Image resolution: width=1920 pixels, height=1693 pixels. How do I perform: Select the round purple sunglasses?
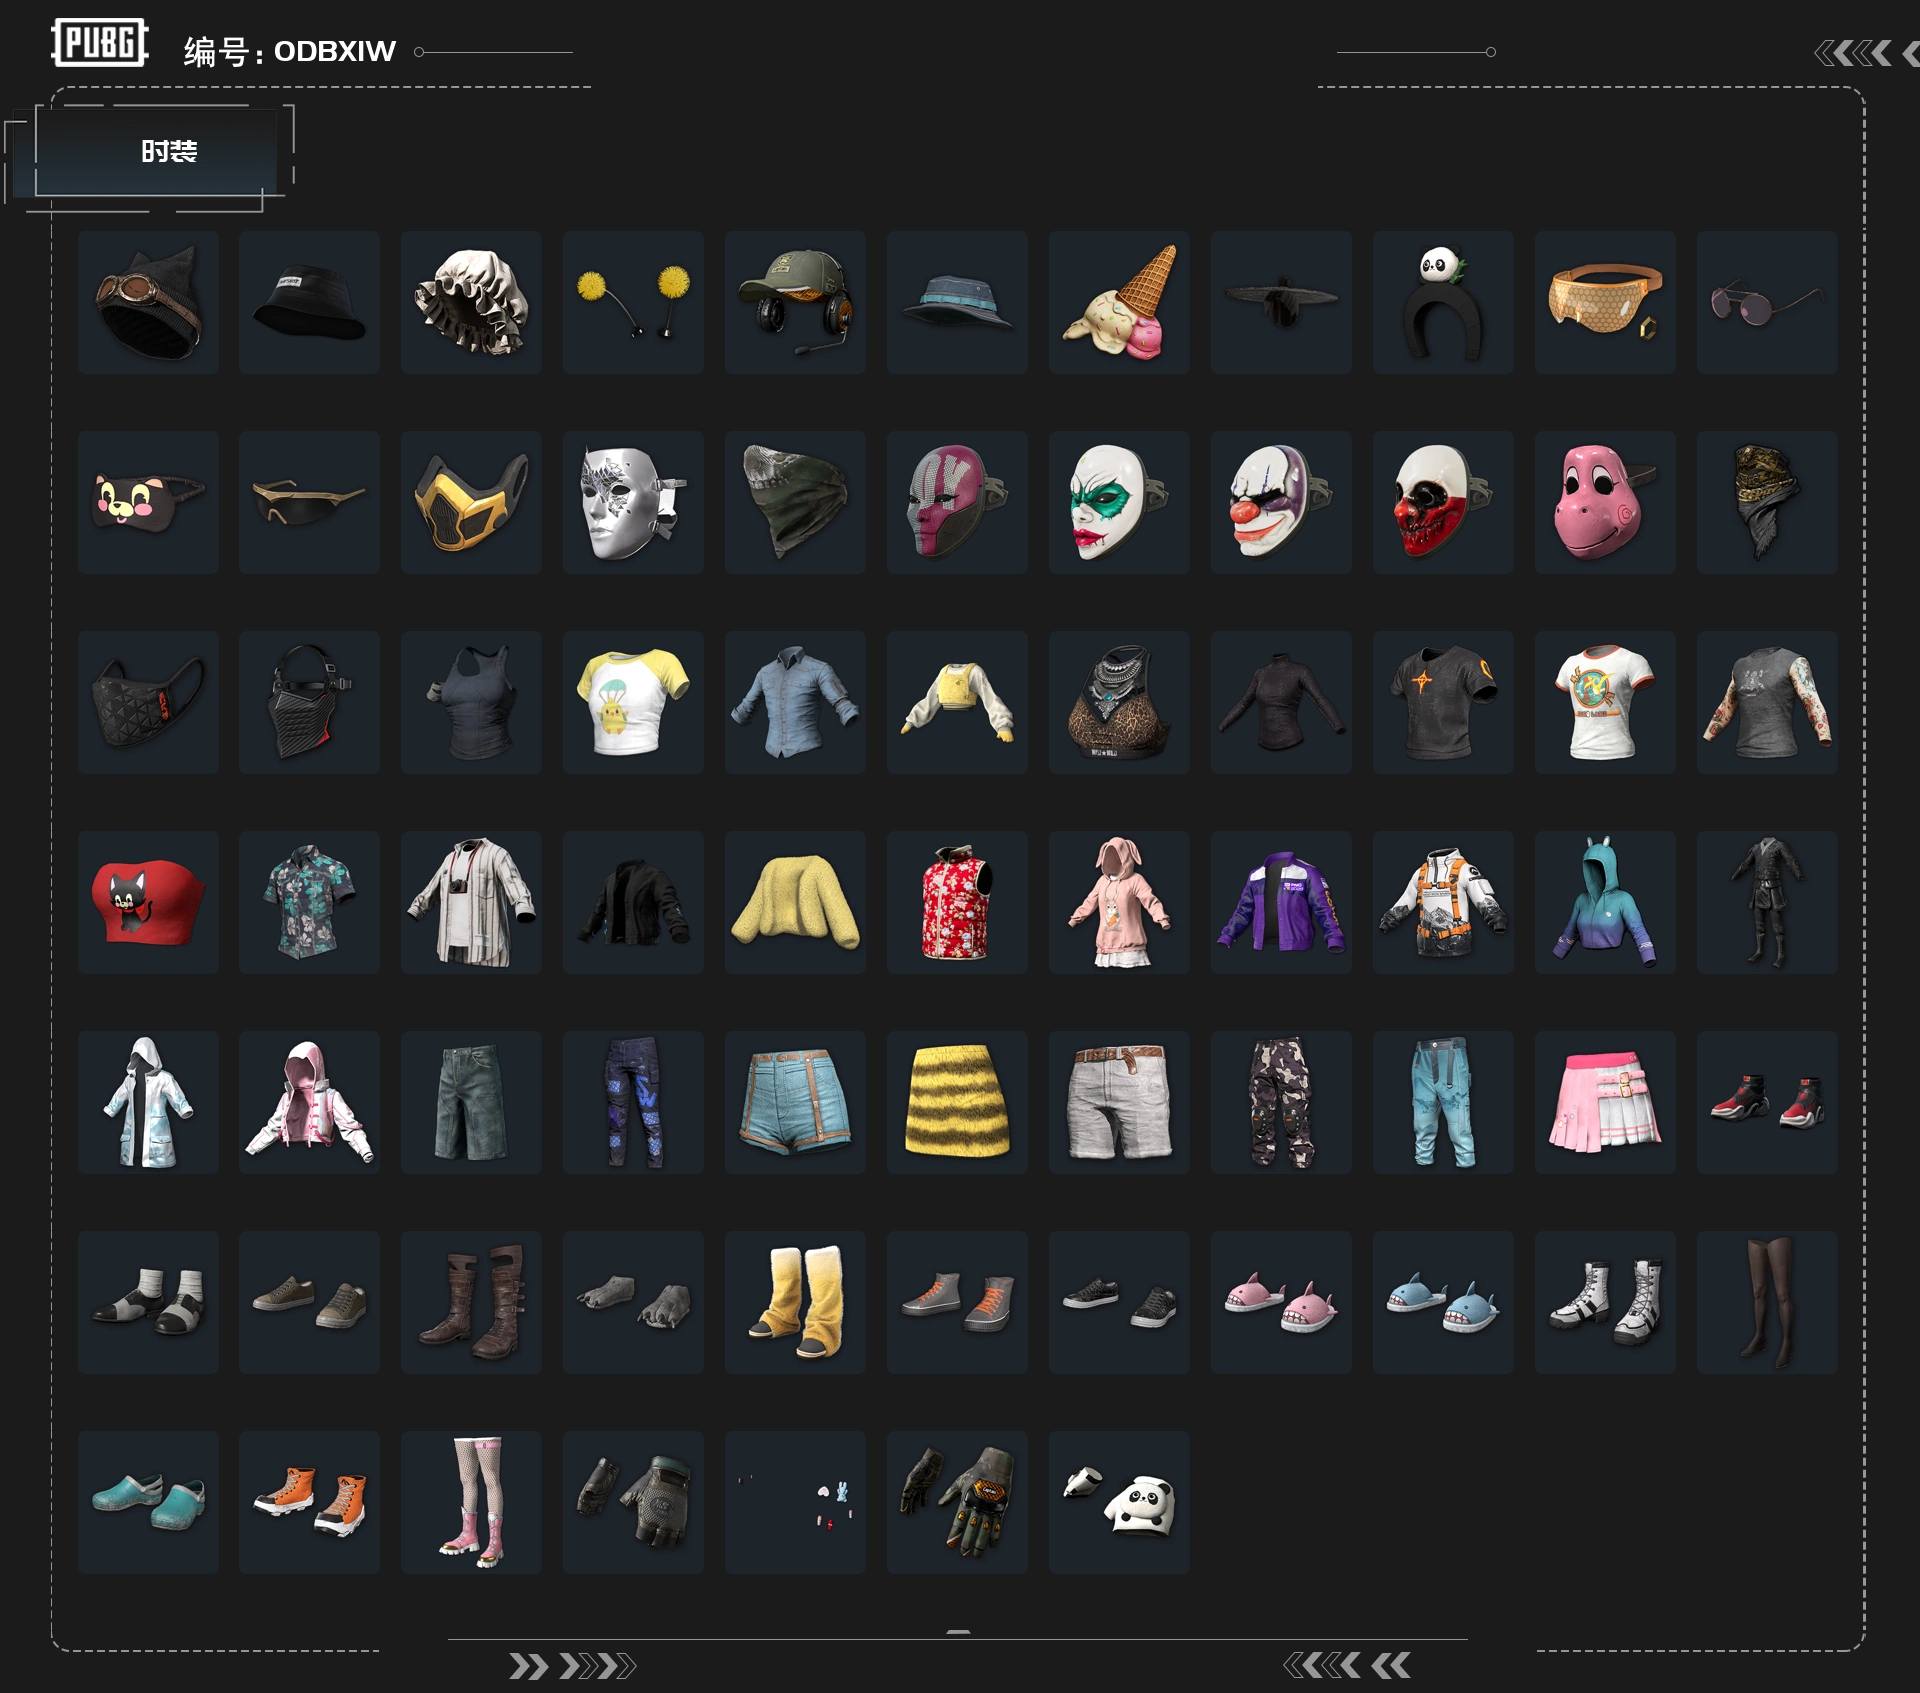[x=1767, y=302]
